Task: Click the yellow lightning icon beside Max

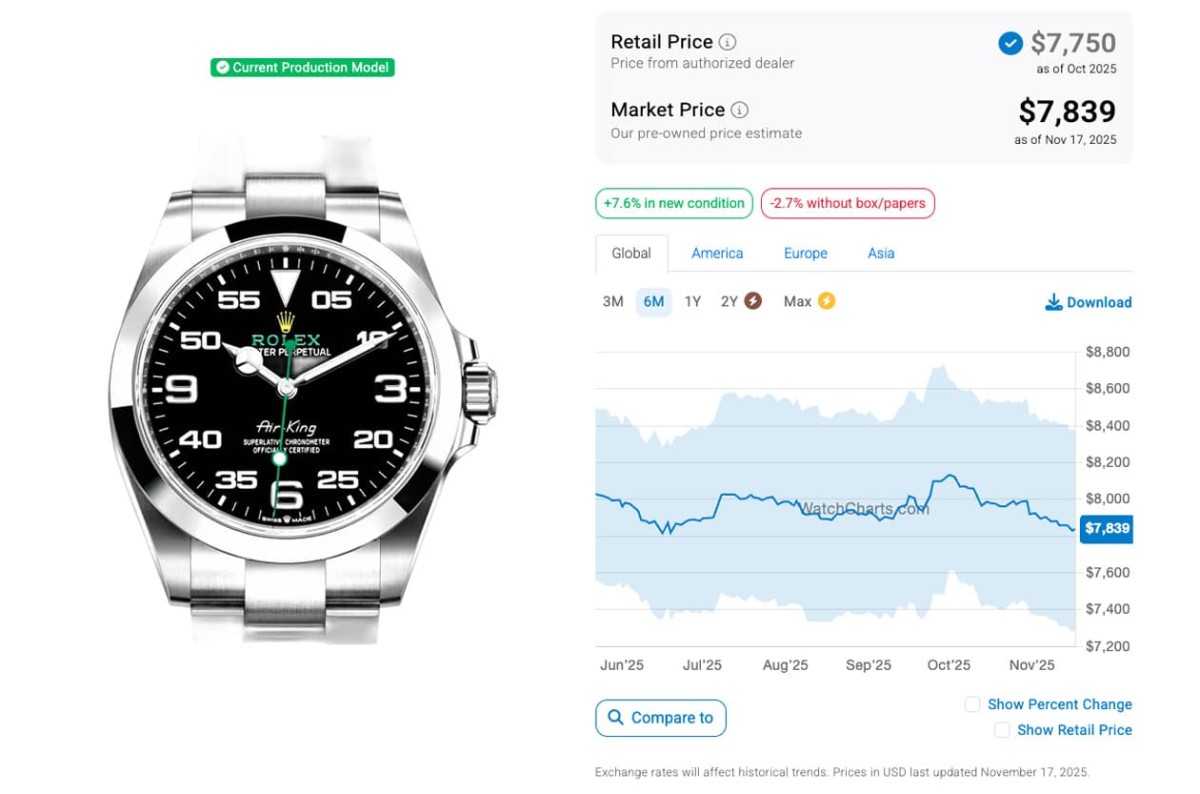Action: pos(826,301)
